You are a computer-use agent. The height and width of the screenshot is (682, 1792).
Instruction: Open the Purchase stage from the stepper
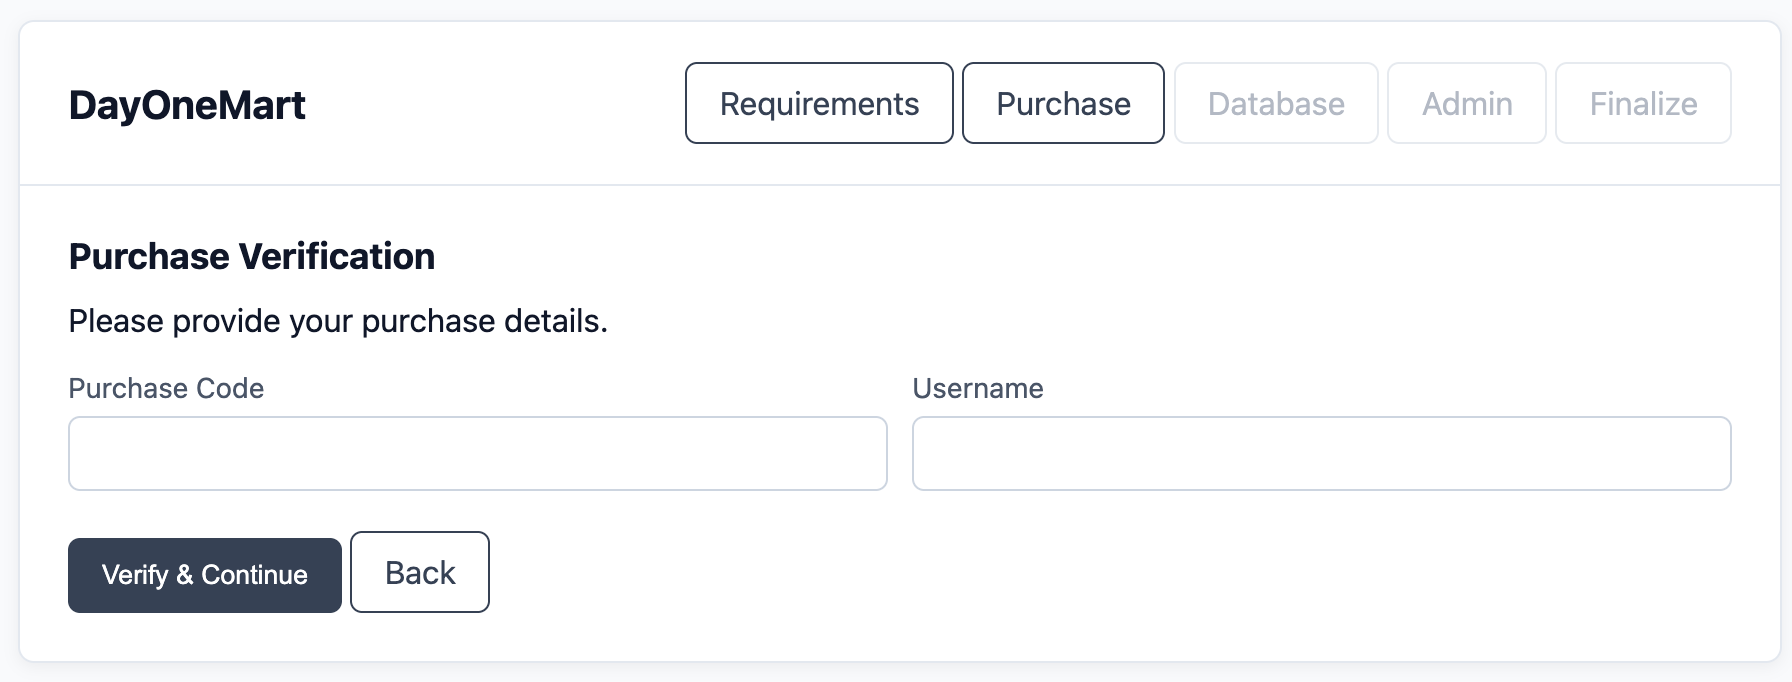(x=1063, y=103)
